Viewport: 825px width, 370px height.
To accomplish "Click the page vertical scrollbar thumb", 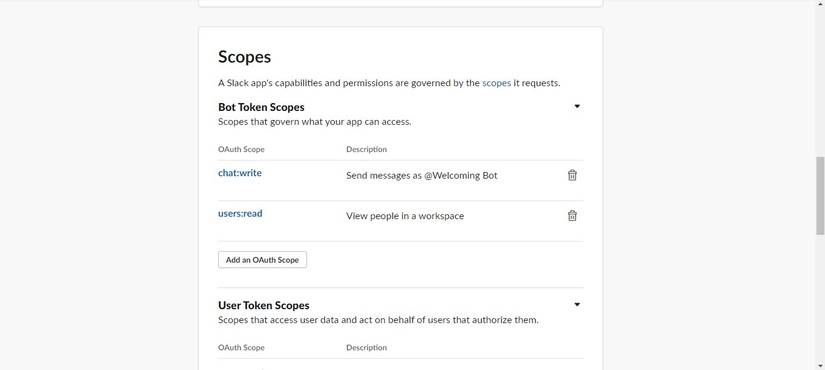I will click(x=820, y=195).
